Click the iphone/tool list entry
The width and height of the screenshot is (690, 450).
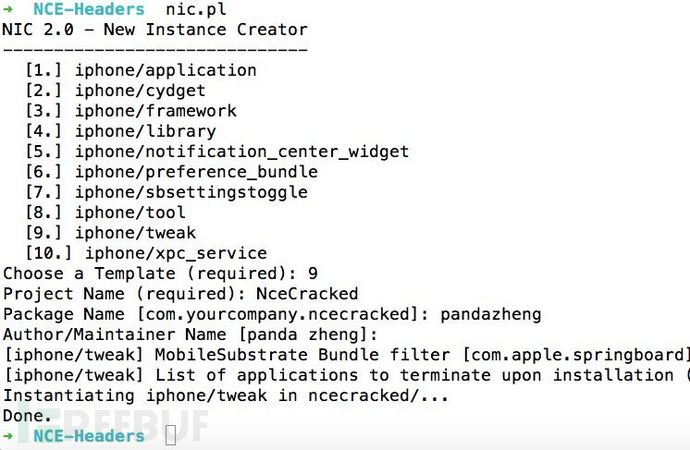[x=105, y=212]
